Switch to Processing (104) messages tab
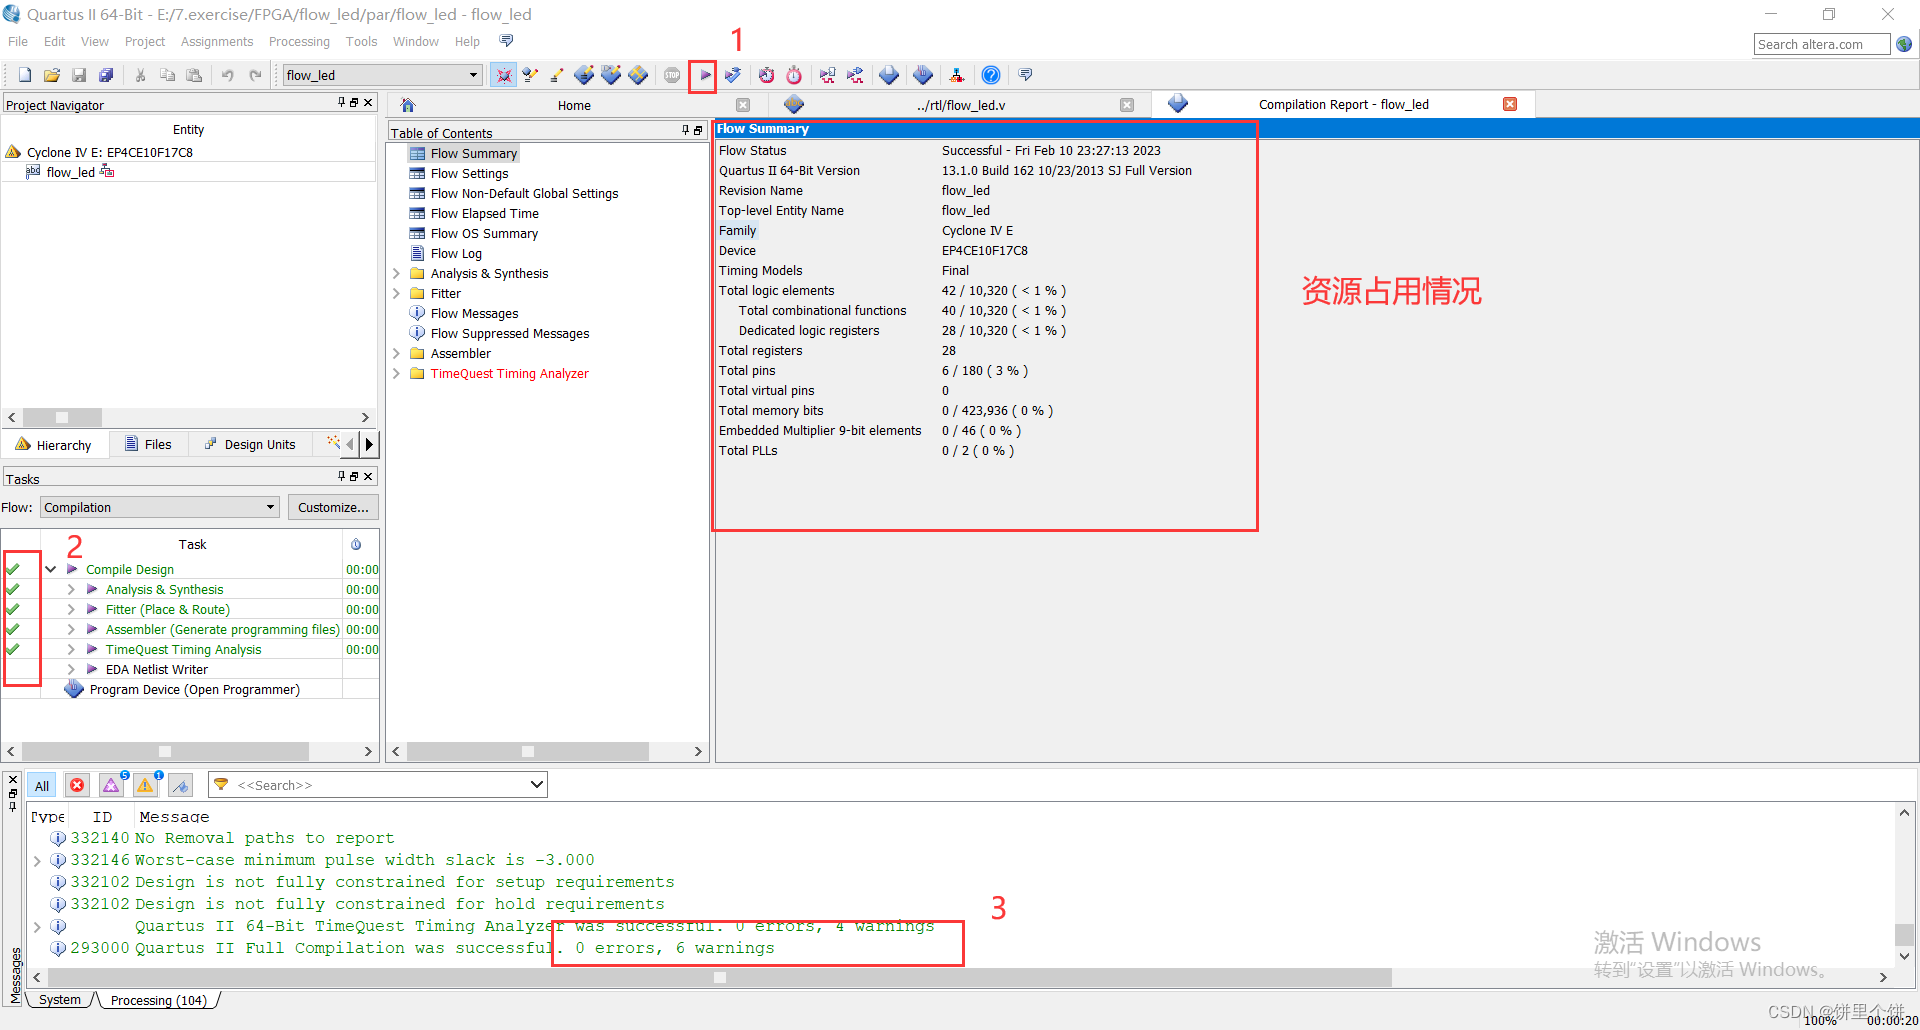Screen dimensions: 1920x1030 tap(158, 1000)
